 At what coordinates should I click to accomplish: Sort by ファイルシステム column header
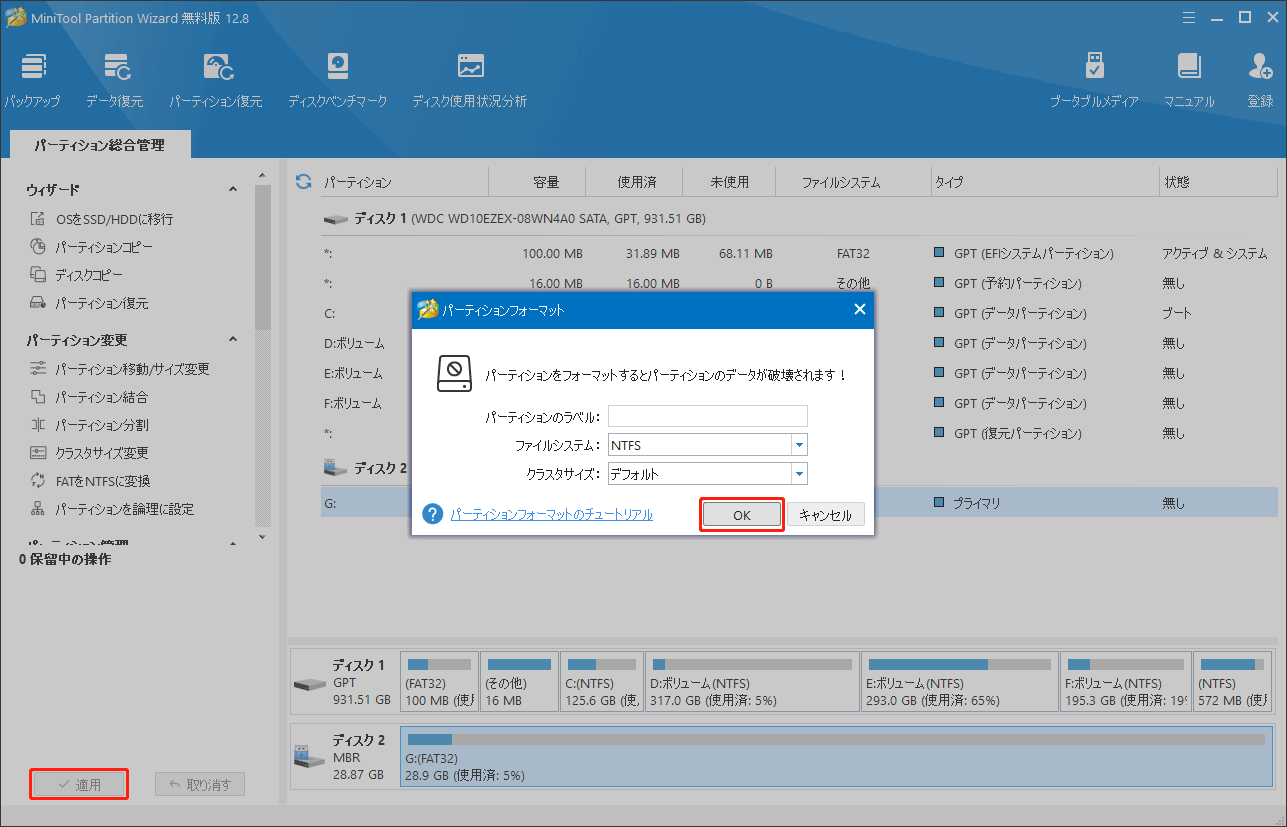point(841,183)
